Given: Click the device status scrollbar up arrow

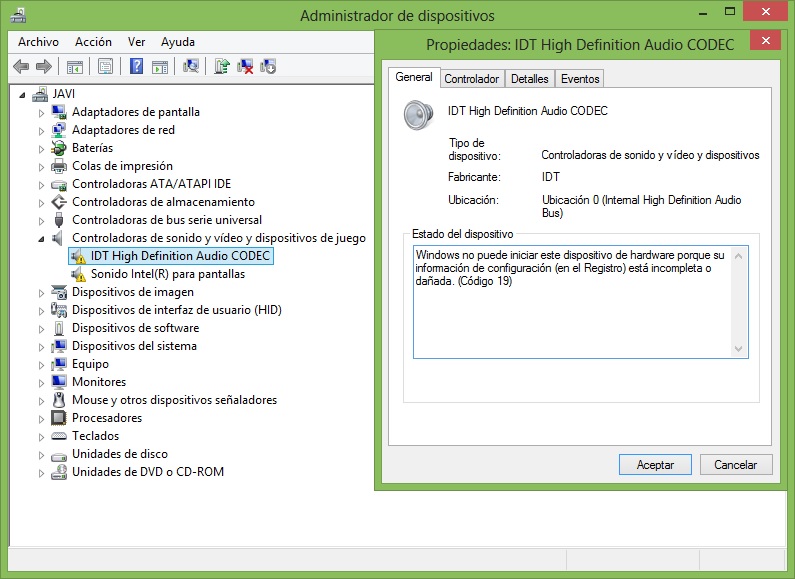Looking at the screenshot, I should (738, 257).
